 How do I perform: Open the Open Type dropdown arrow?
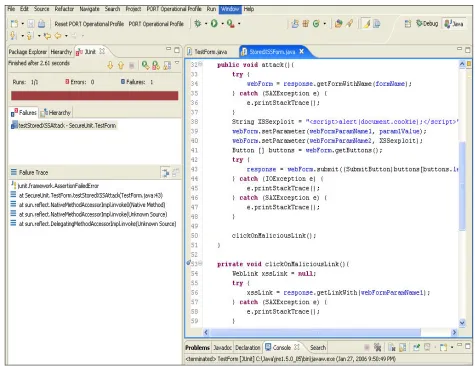tap(324, 24)
